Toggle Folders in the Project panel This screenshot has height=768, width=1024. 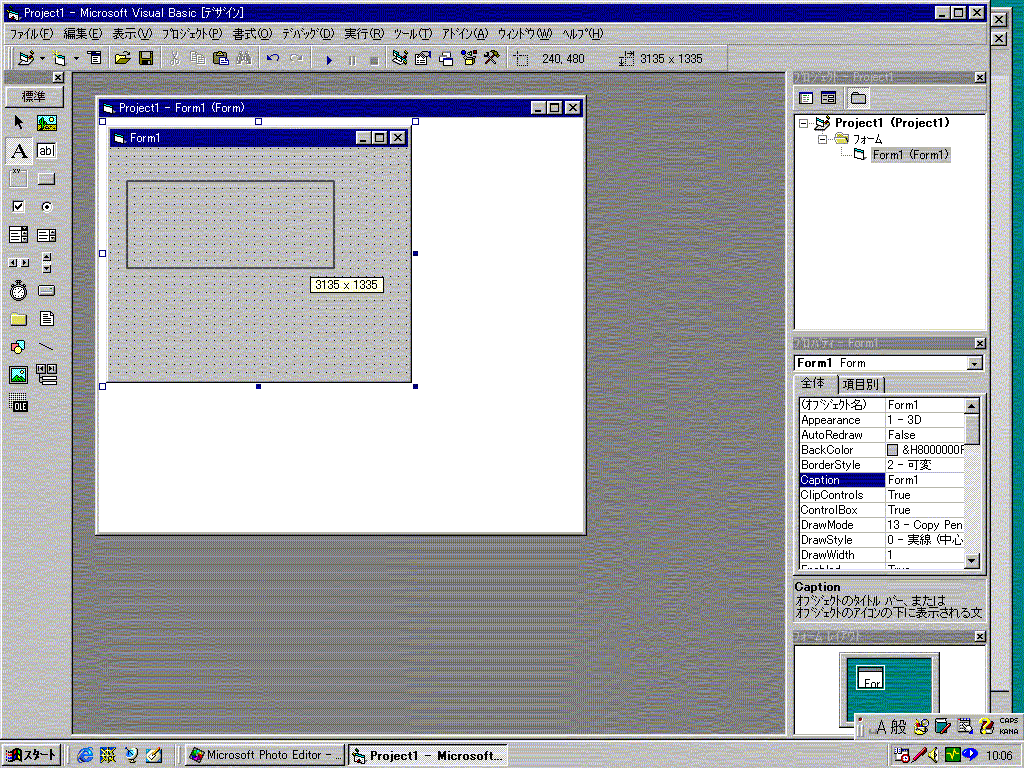coord(858,98)
